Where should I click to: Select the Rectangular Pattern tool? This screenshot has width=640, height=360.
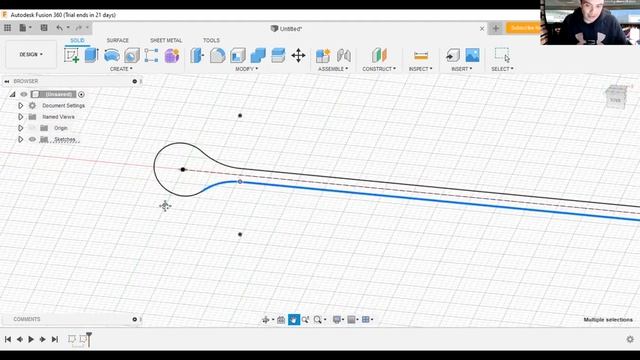coord(151,56)
